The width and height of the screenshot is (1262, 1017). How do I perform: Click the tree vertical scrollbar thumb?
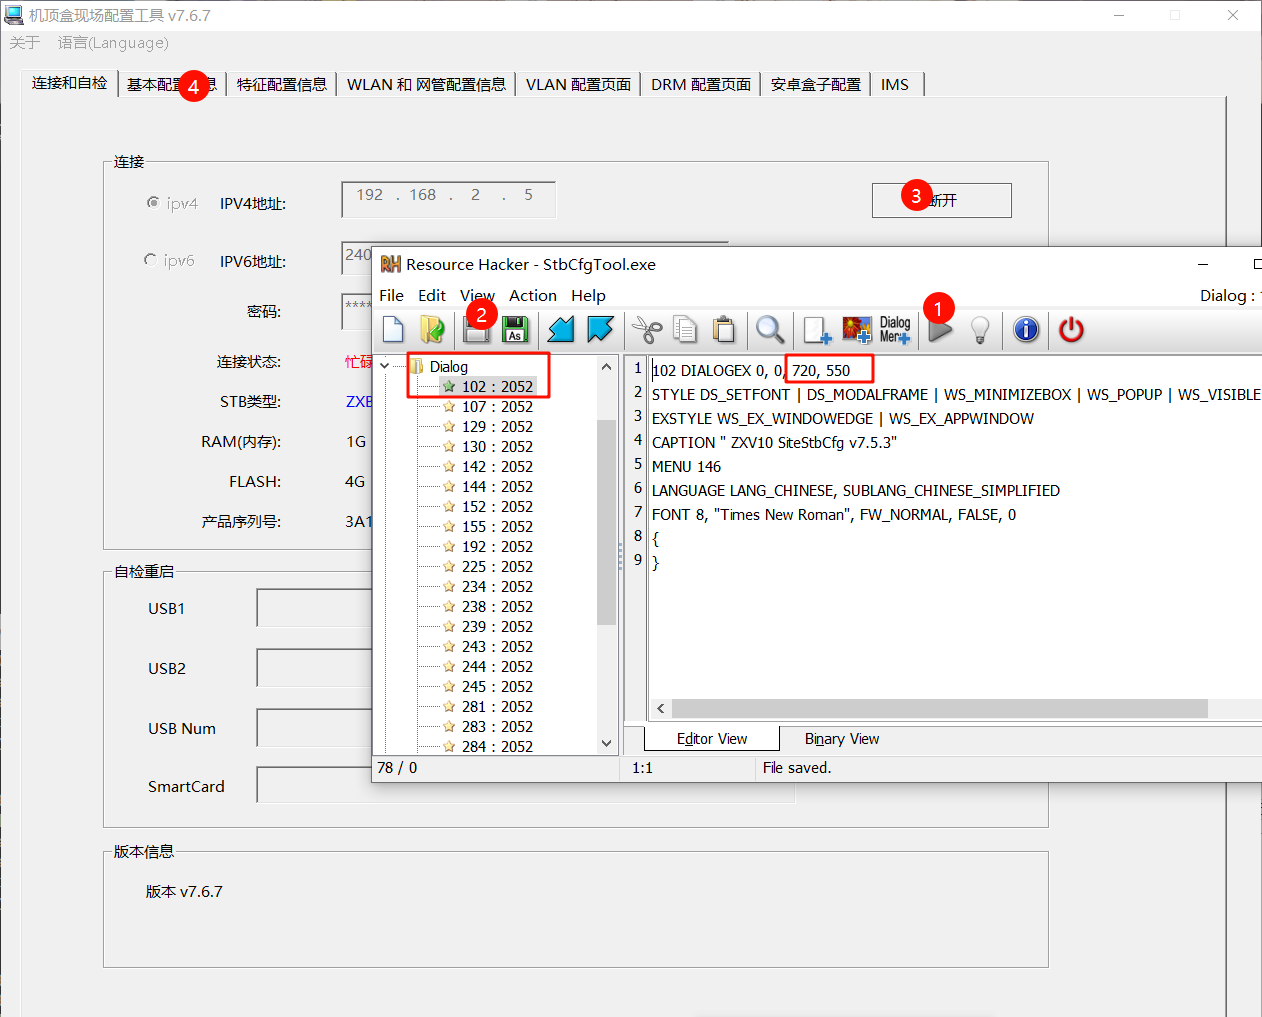click(606, 522)
